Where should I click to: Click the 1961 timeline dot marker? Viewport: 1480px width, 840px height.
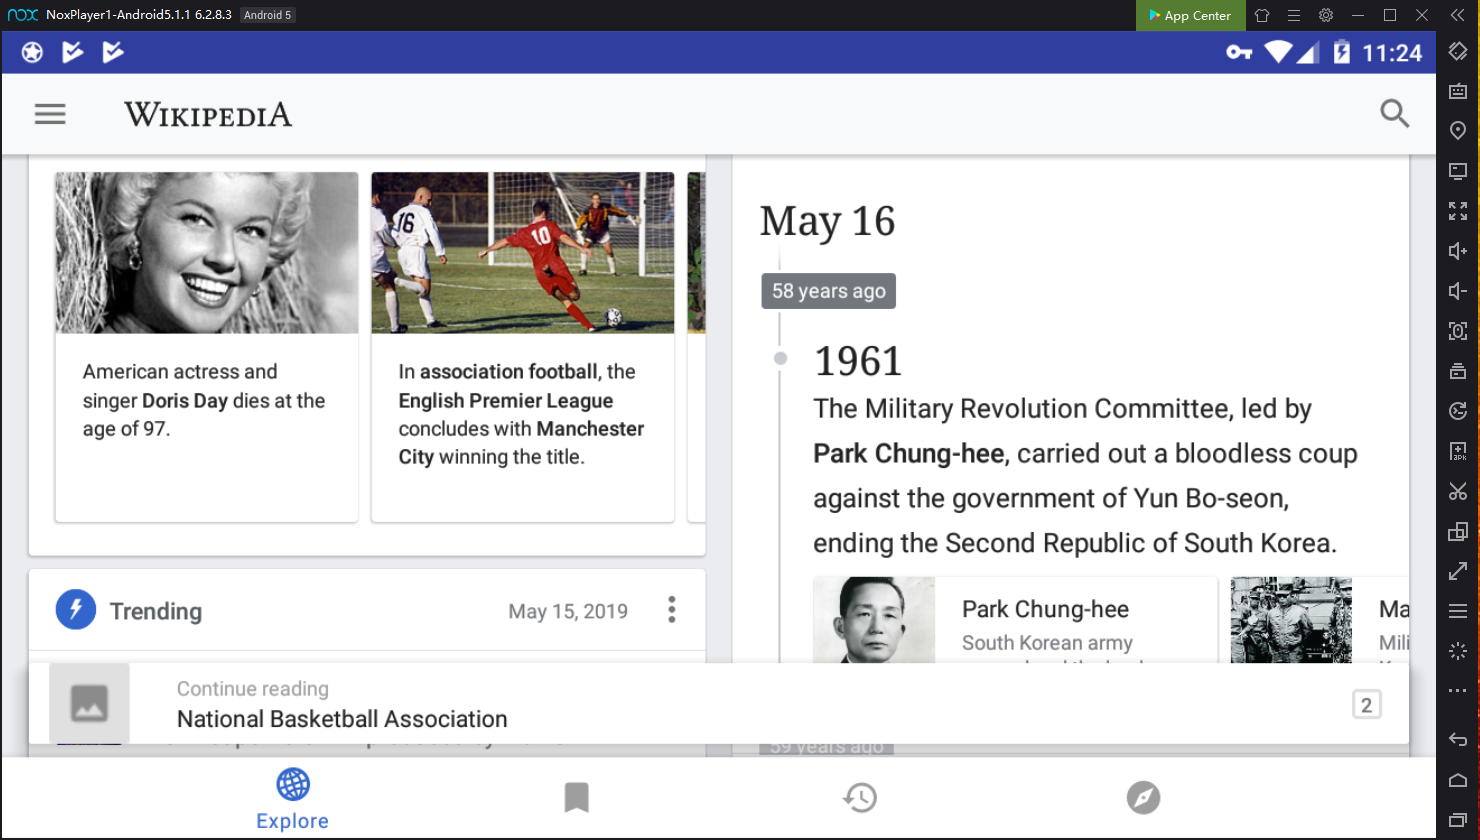[x=780, y=358]
